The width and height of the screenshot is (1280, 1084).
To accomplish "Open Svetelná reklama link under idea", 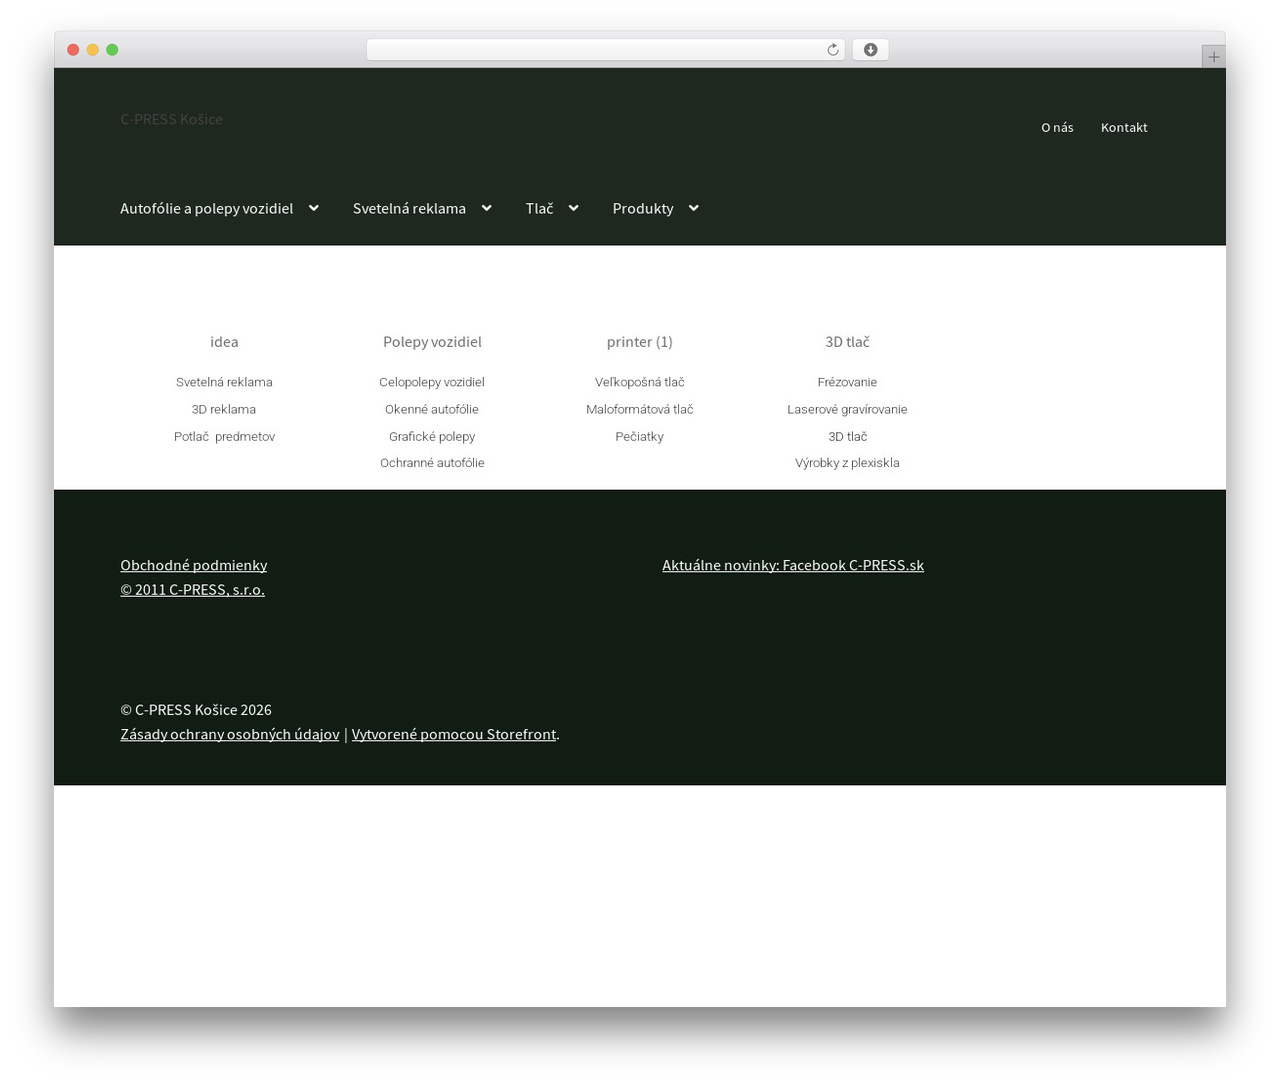I will coord(224,382).
